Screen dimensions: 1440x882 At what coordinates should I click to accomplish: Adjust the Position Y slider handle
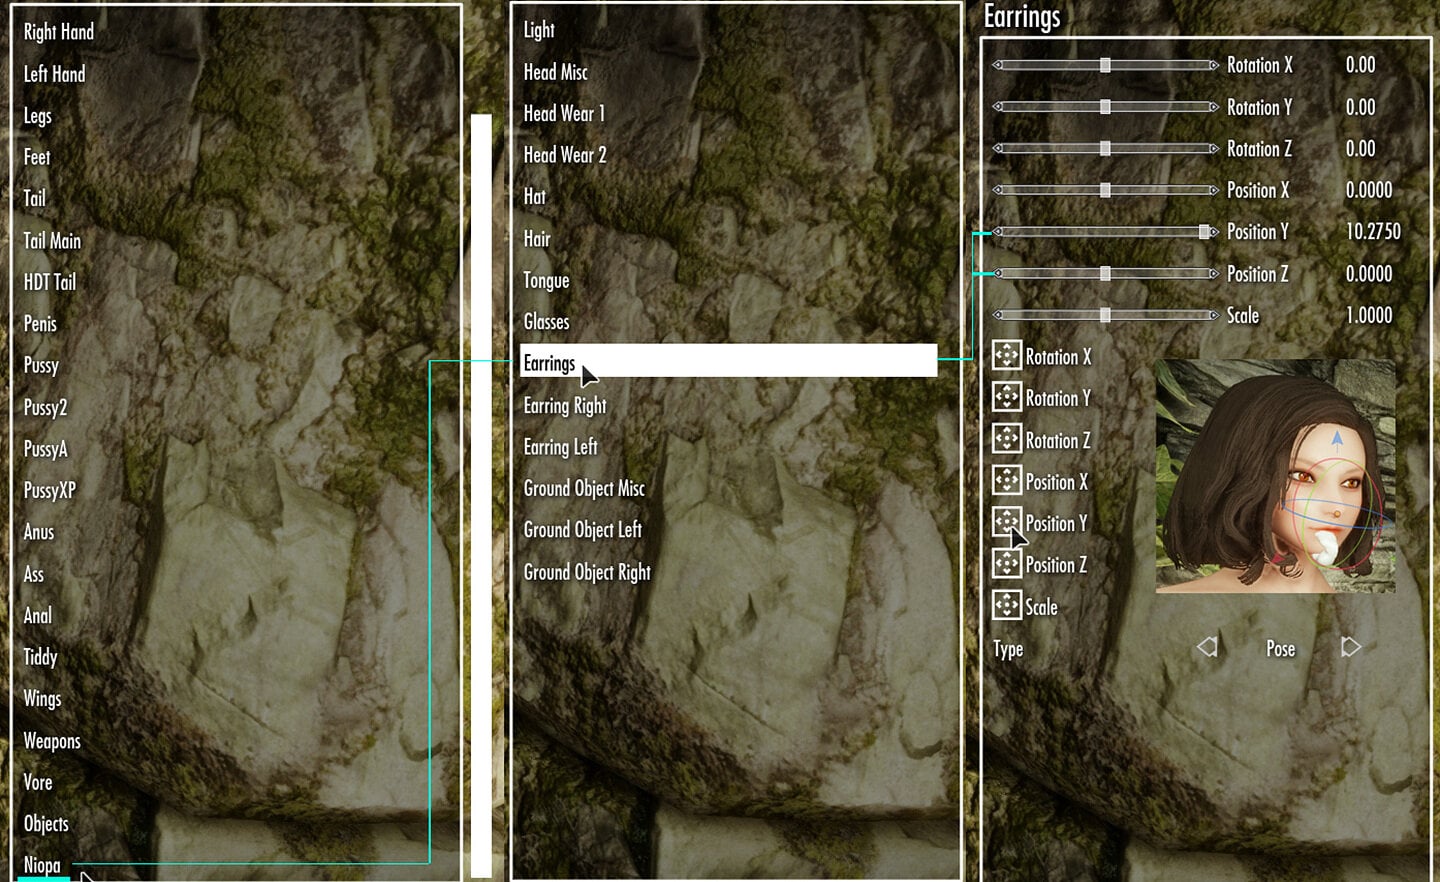[1204, 232]
